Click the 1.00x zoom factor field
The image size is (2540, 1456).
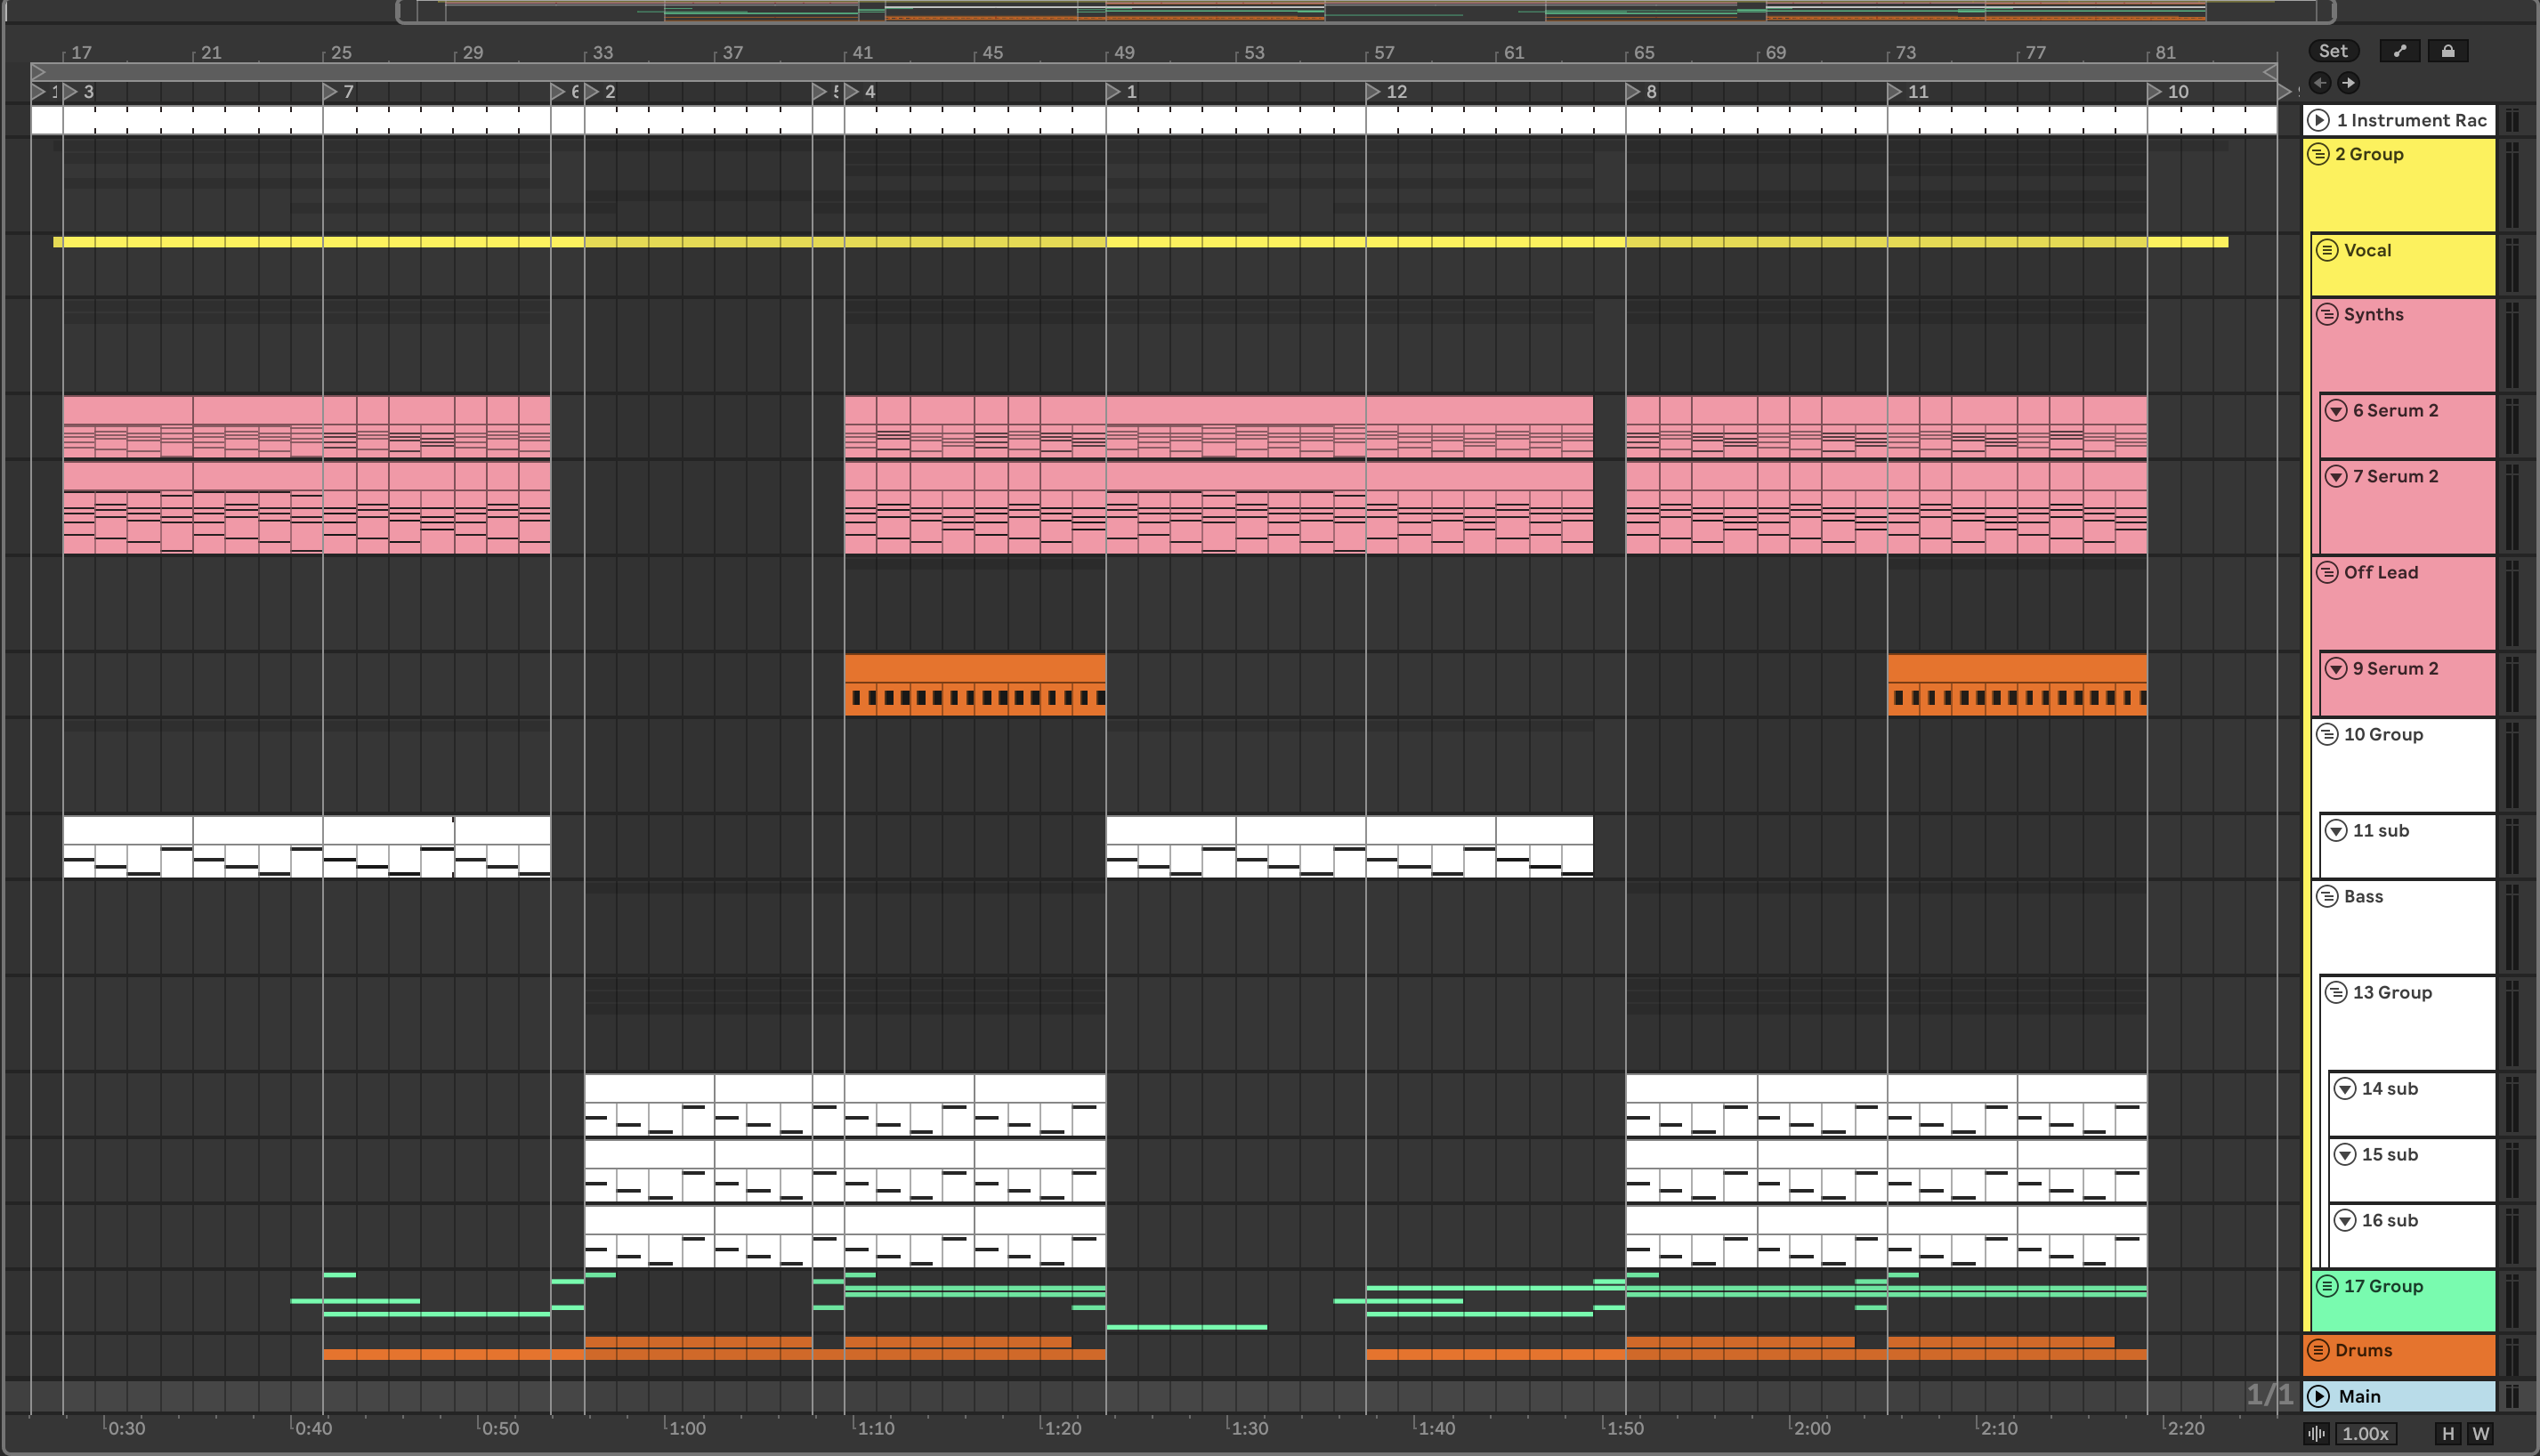tap(2365, 1433)
